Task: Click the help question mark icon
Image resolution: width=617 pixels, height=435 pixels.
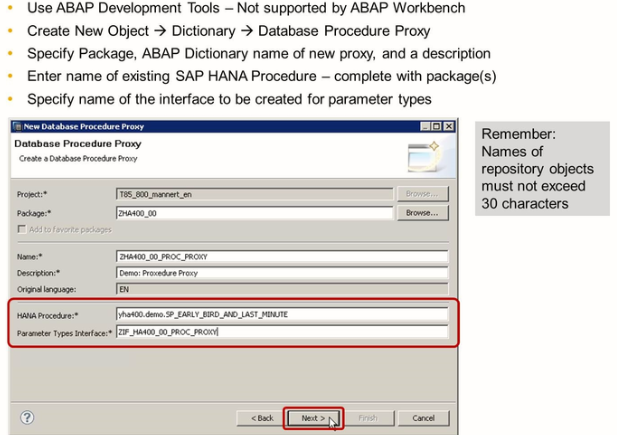Action: tap(28, 417)
